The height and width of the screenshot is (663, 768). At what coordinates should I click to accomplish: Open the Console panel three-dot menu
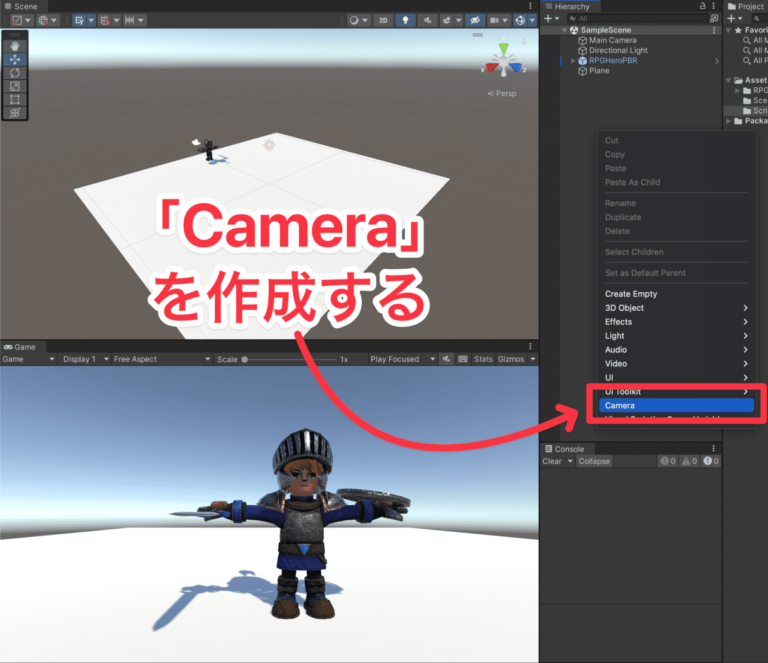tap(713, 448)
